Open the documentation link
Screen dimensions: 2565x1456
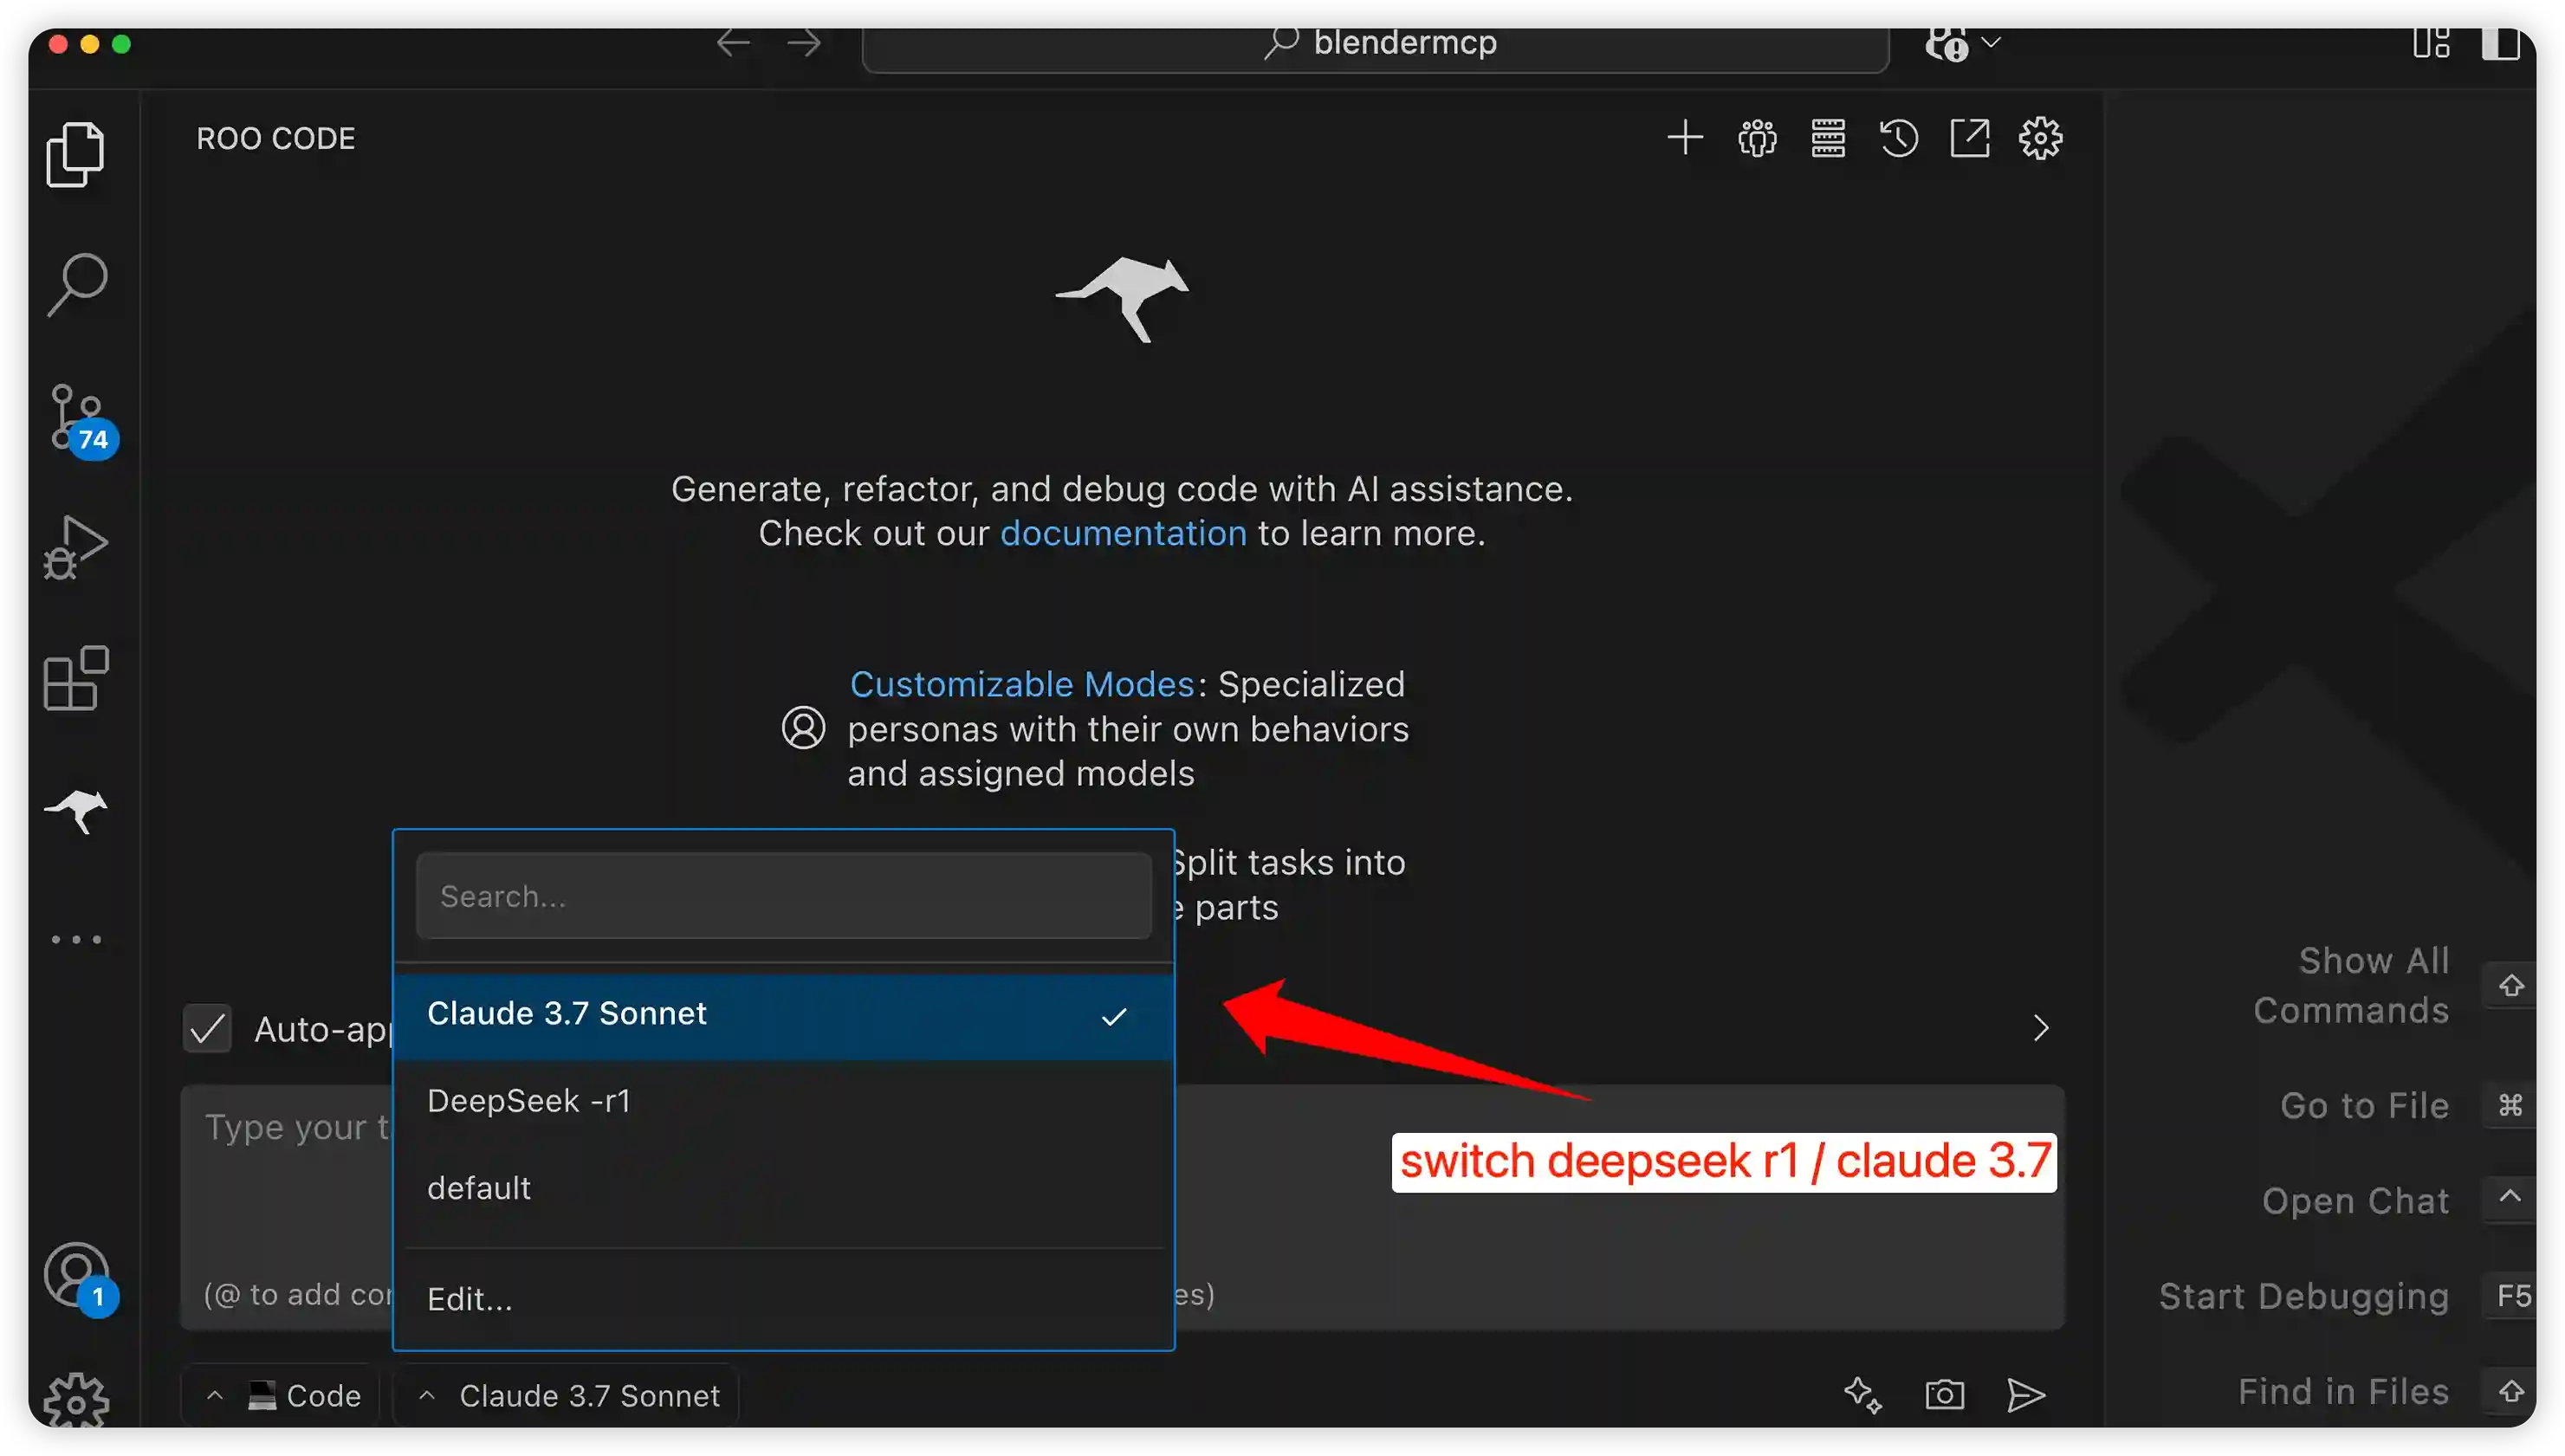coord(1123,533)
